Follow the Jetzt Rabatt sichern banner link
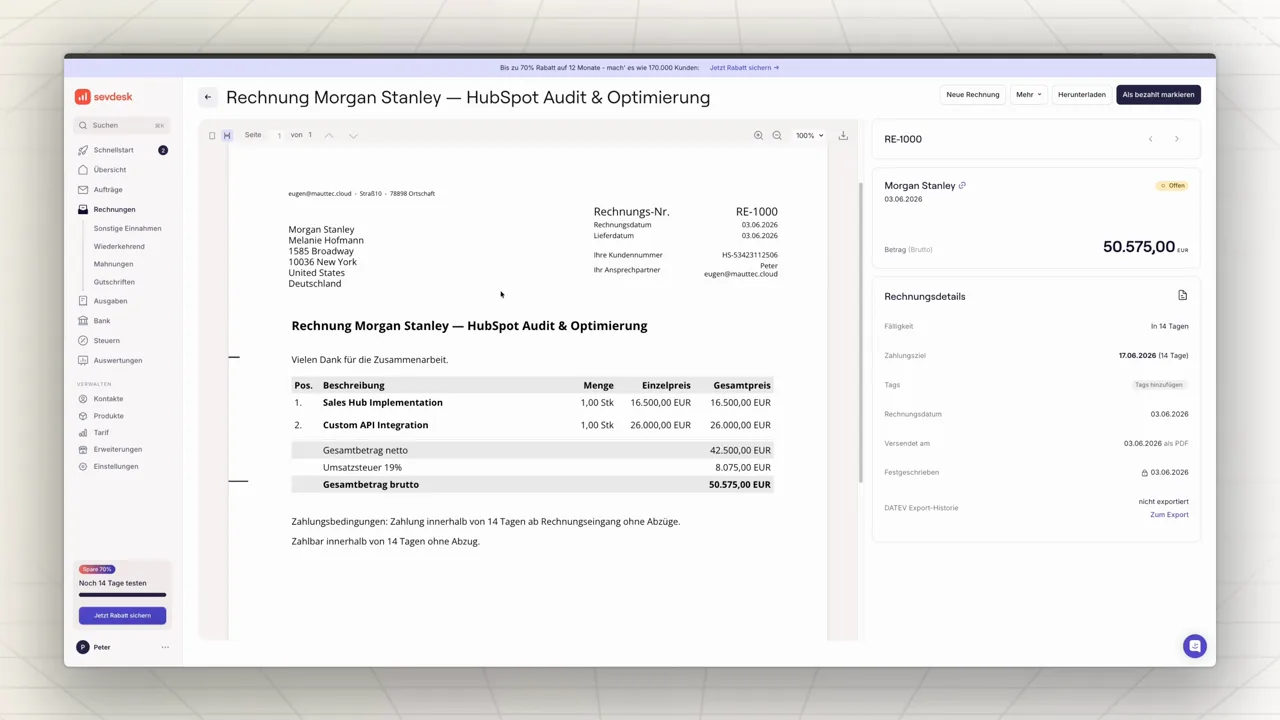This screenshot has height=720, width=1280. (744, 68)
